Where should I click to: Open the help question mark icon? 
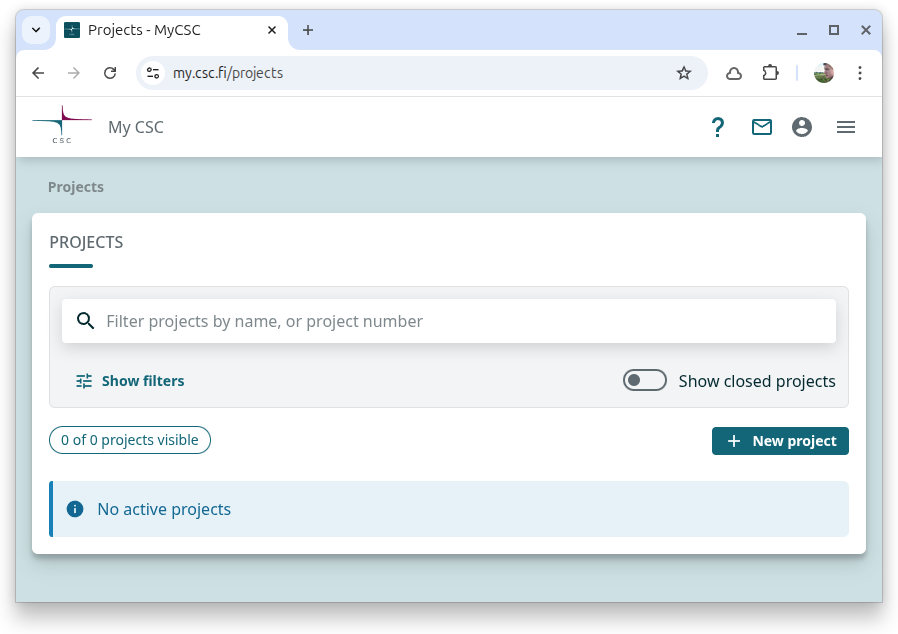click(x=717, y=127)
